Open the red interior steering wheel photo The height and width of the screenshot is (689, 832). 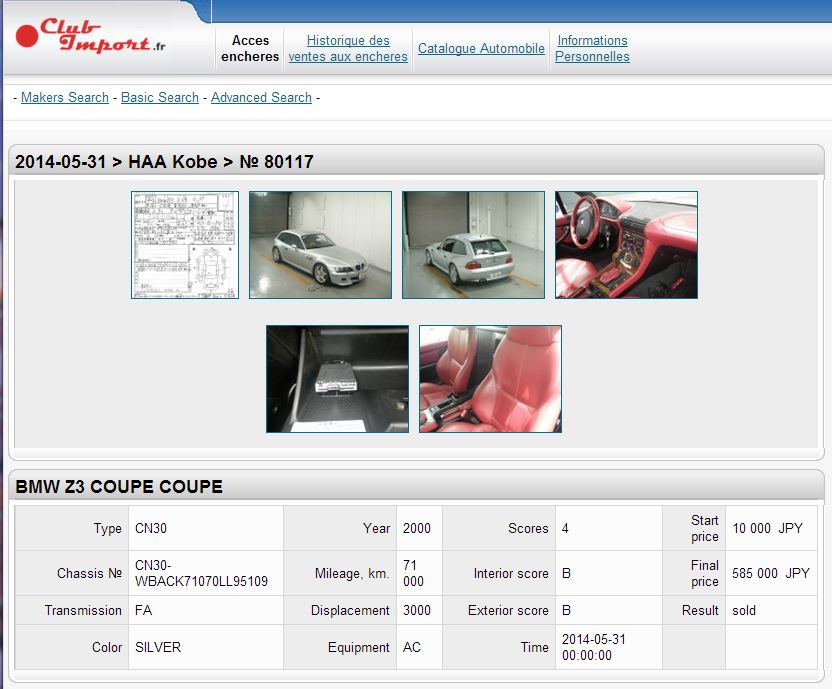click(626, 245)
